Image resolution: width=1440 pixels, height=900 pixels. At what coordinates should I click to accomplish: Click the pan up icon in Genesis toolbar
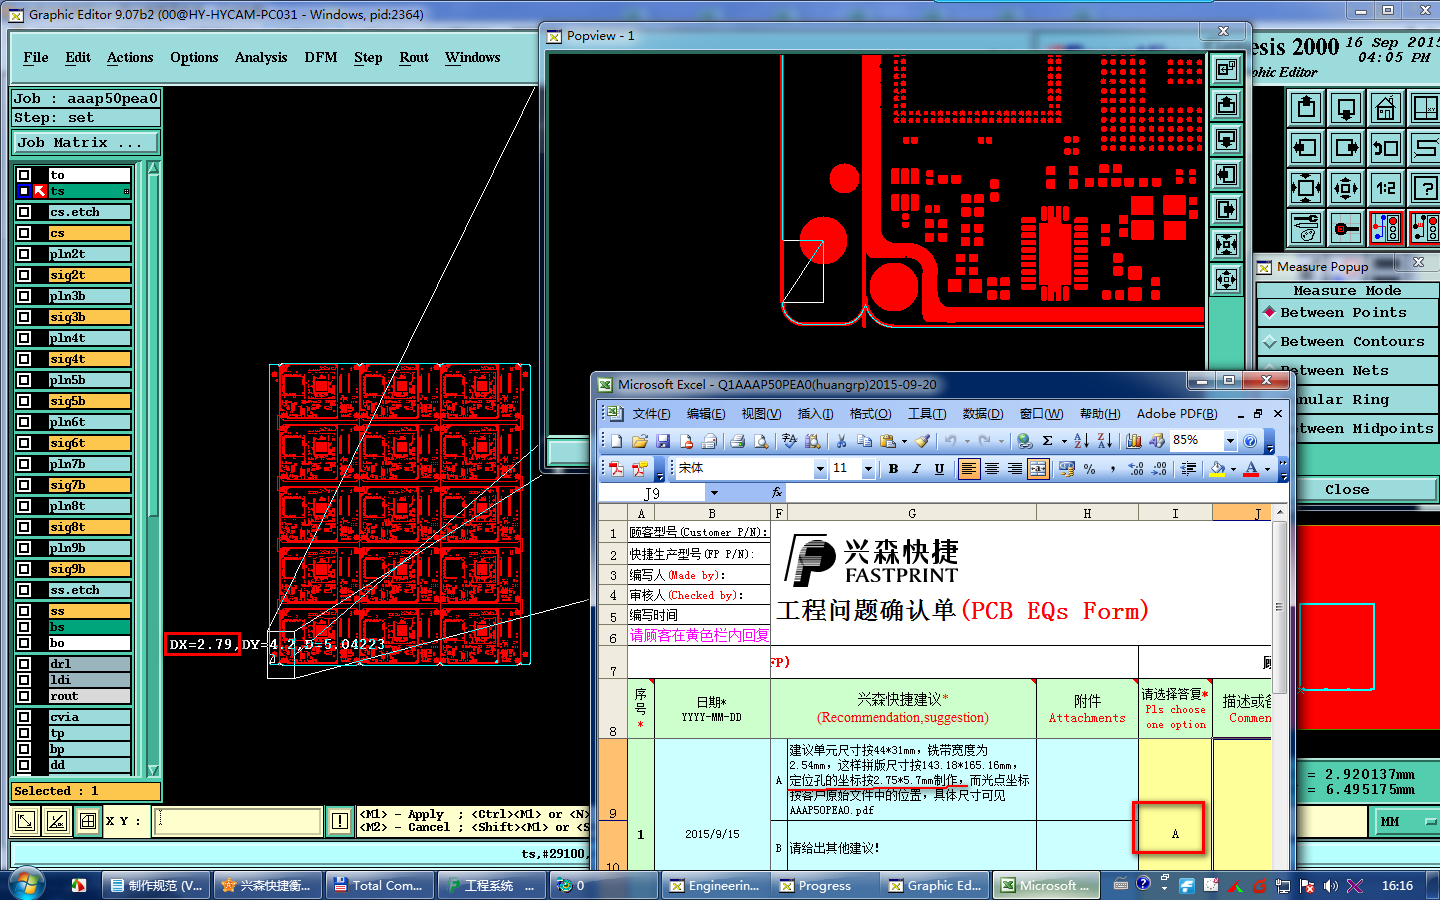tap(1306, 107)
